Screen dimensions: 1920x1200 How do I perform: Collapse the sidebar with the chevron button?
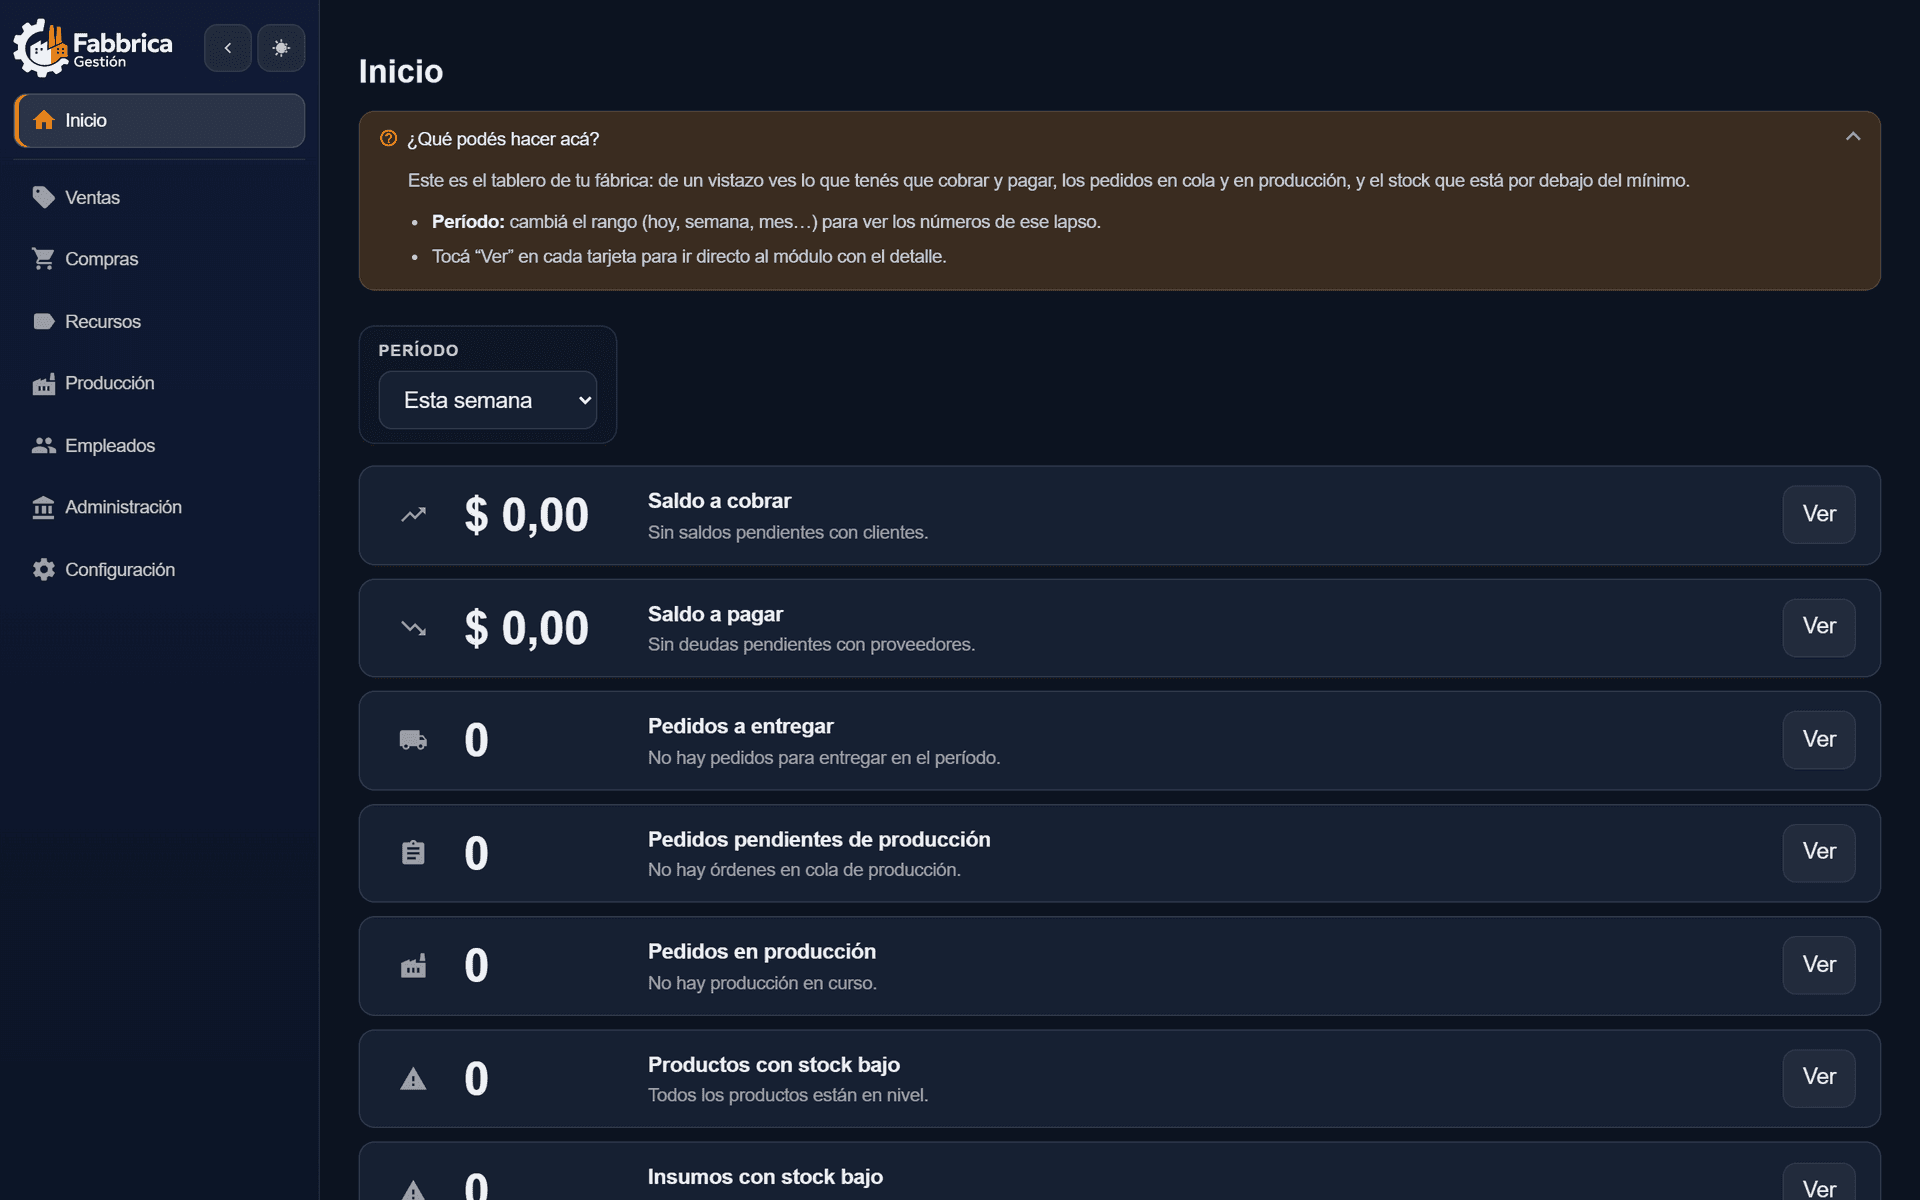[x=228, y=48]
